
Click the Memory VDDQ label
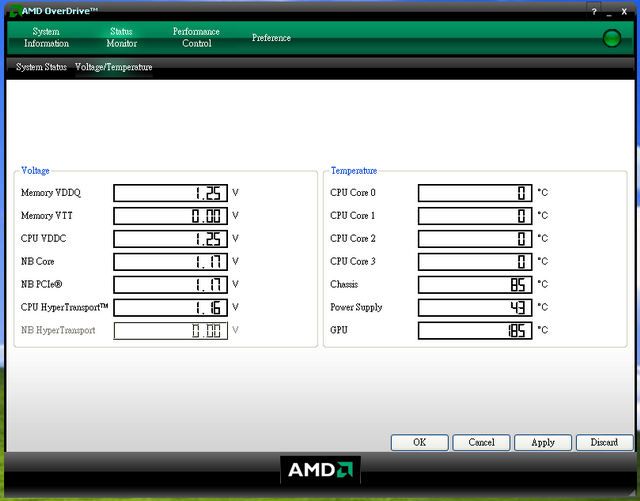pos(51,193)
